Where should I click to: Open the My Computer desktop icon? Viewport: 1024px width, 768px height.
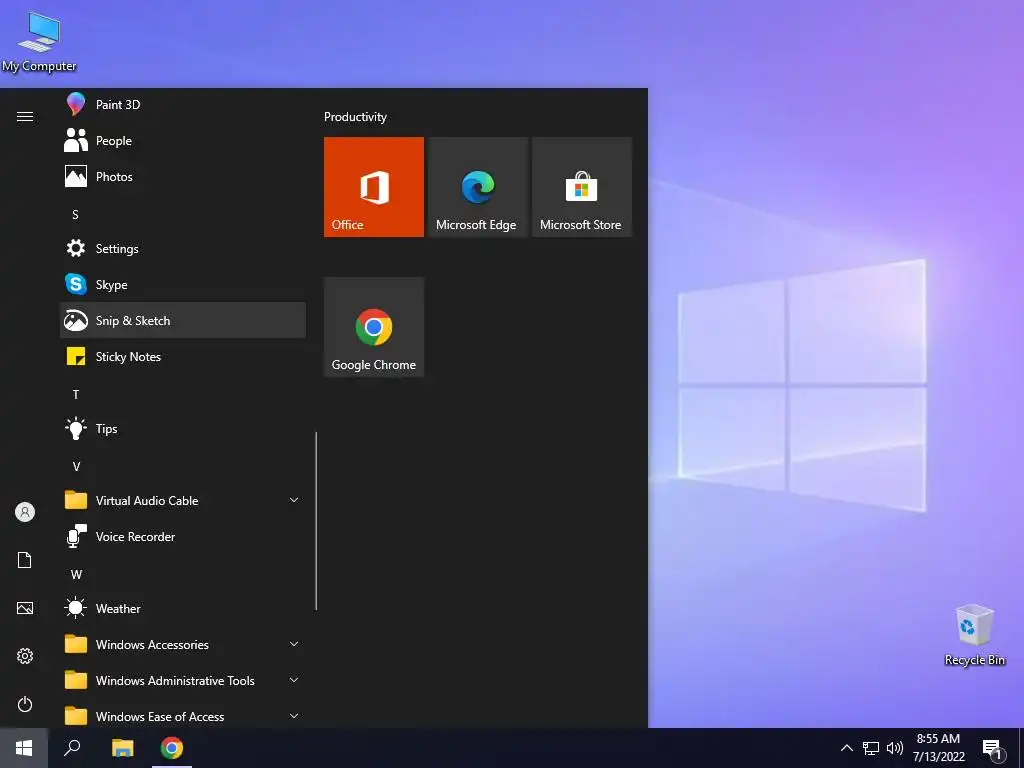[x=39, y=42]
